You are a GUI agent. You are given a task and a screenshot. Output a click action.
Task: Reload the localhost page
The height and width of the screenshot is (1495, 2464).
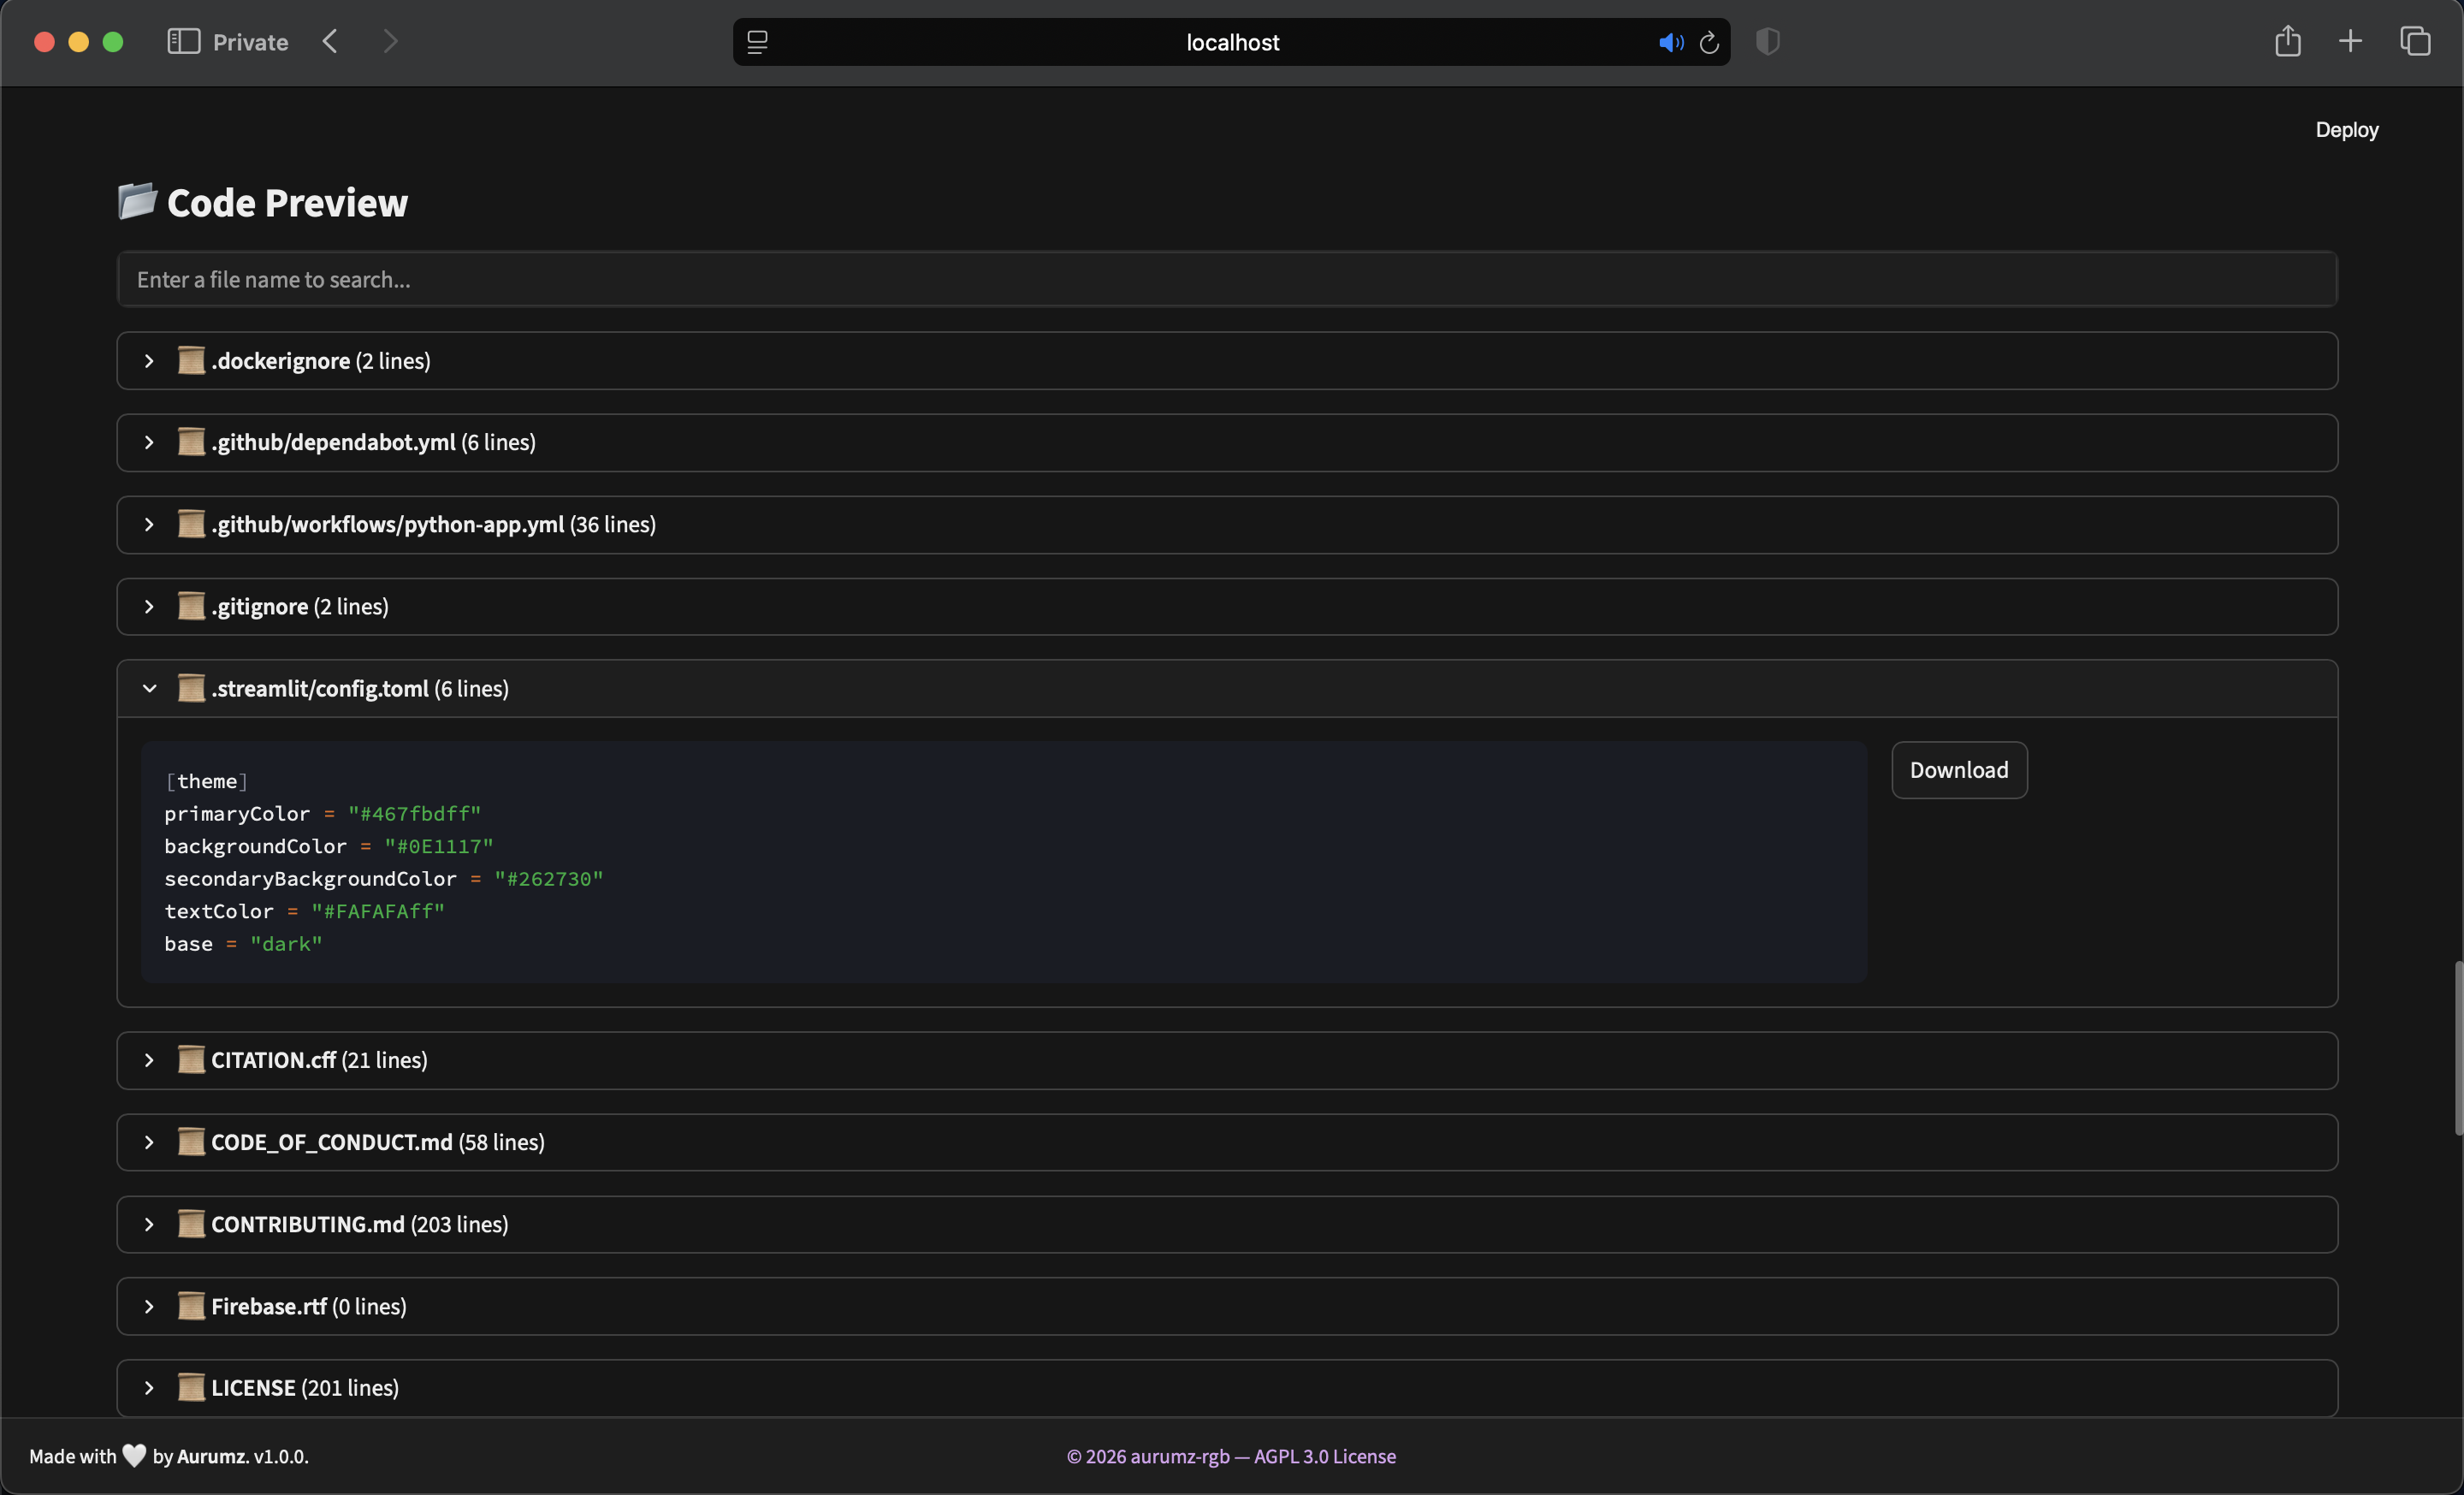tap(1709, 42)
